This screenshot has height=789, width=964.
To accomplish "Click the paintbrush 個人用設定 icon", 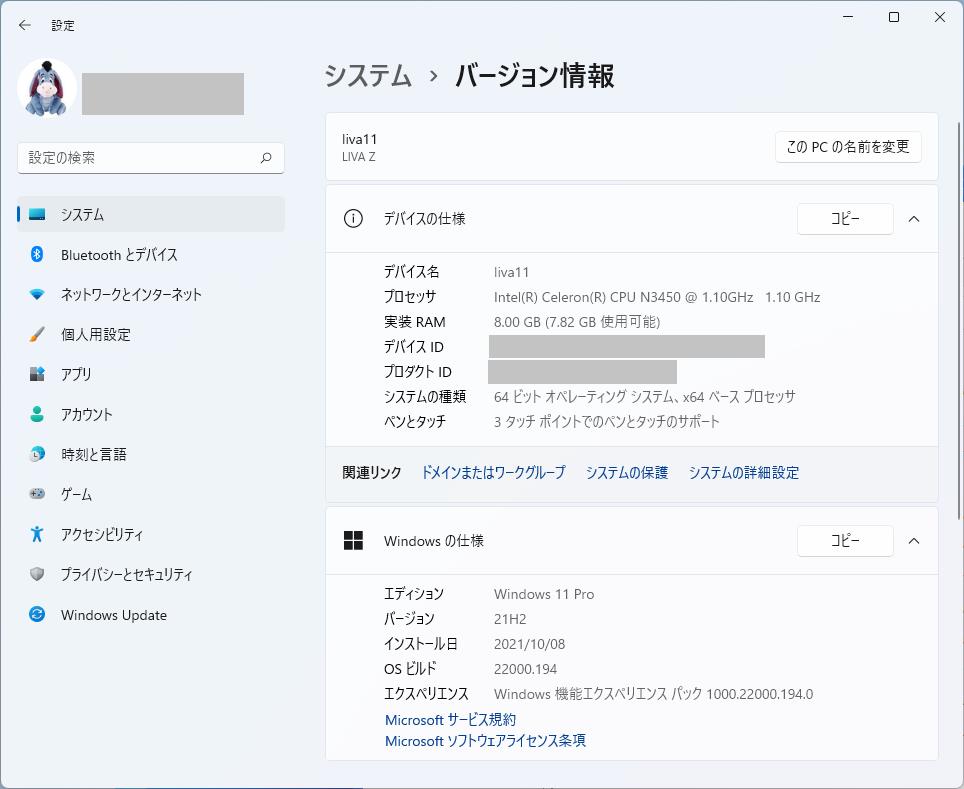I will click(37, 335).
